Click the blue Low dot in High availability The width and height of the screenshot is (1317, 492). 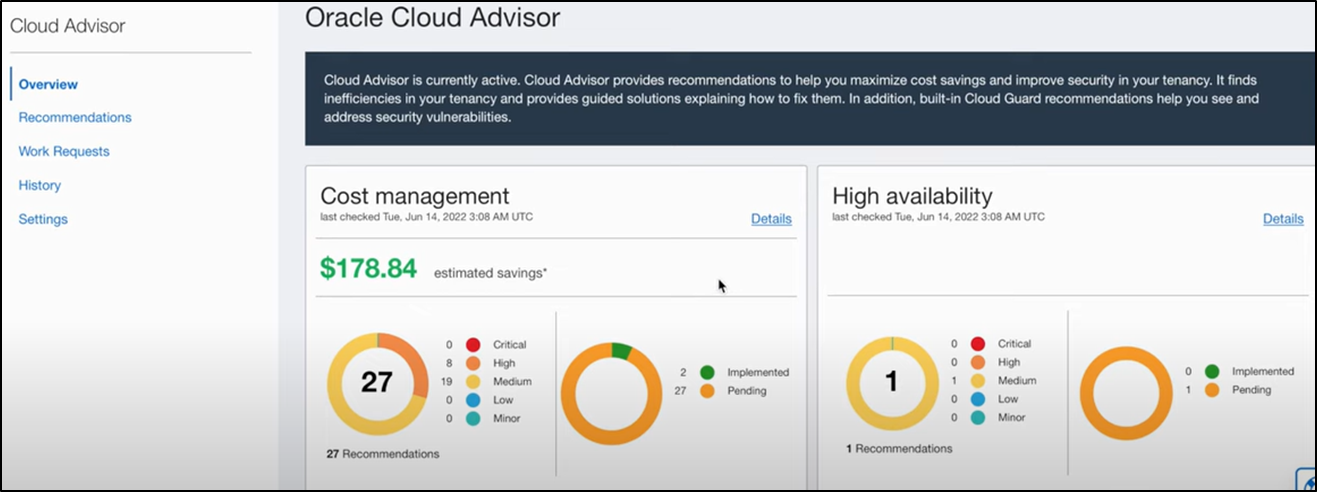coord(979,400)
